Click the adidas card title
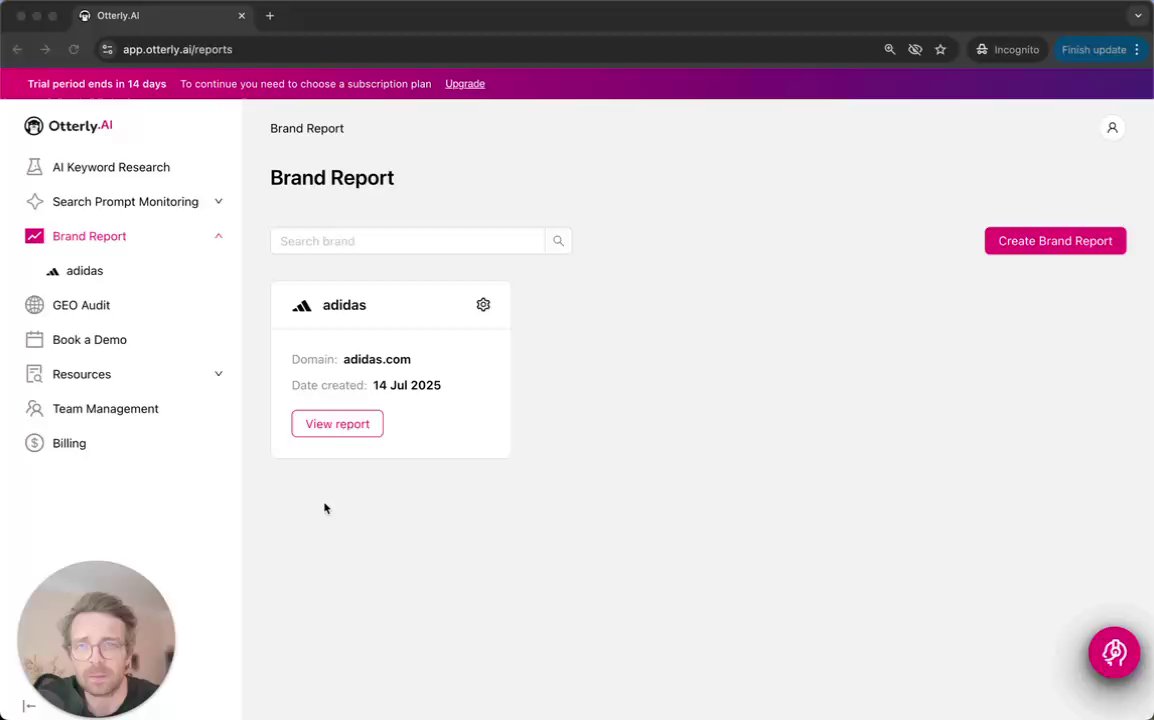1154x720 pixels. (344, 305)
